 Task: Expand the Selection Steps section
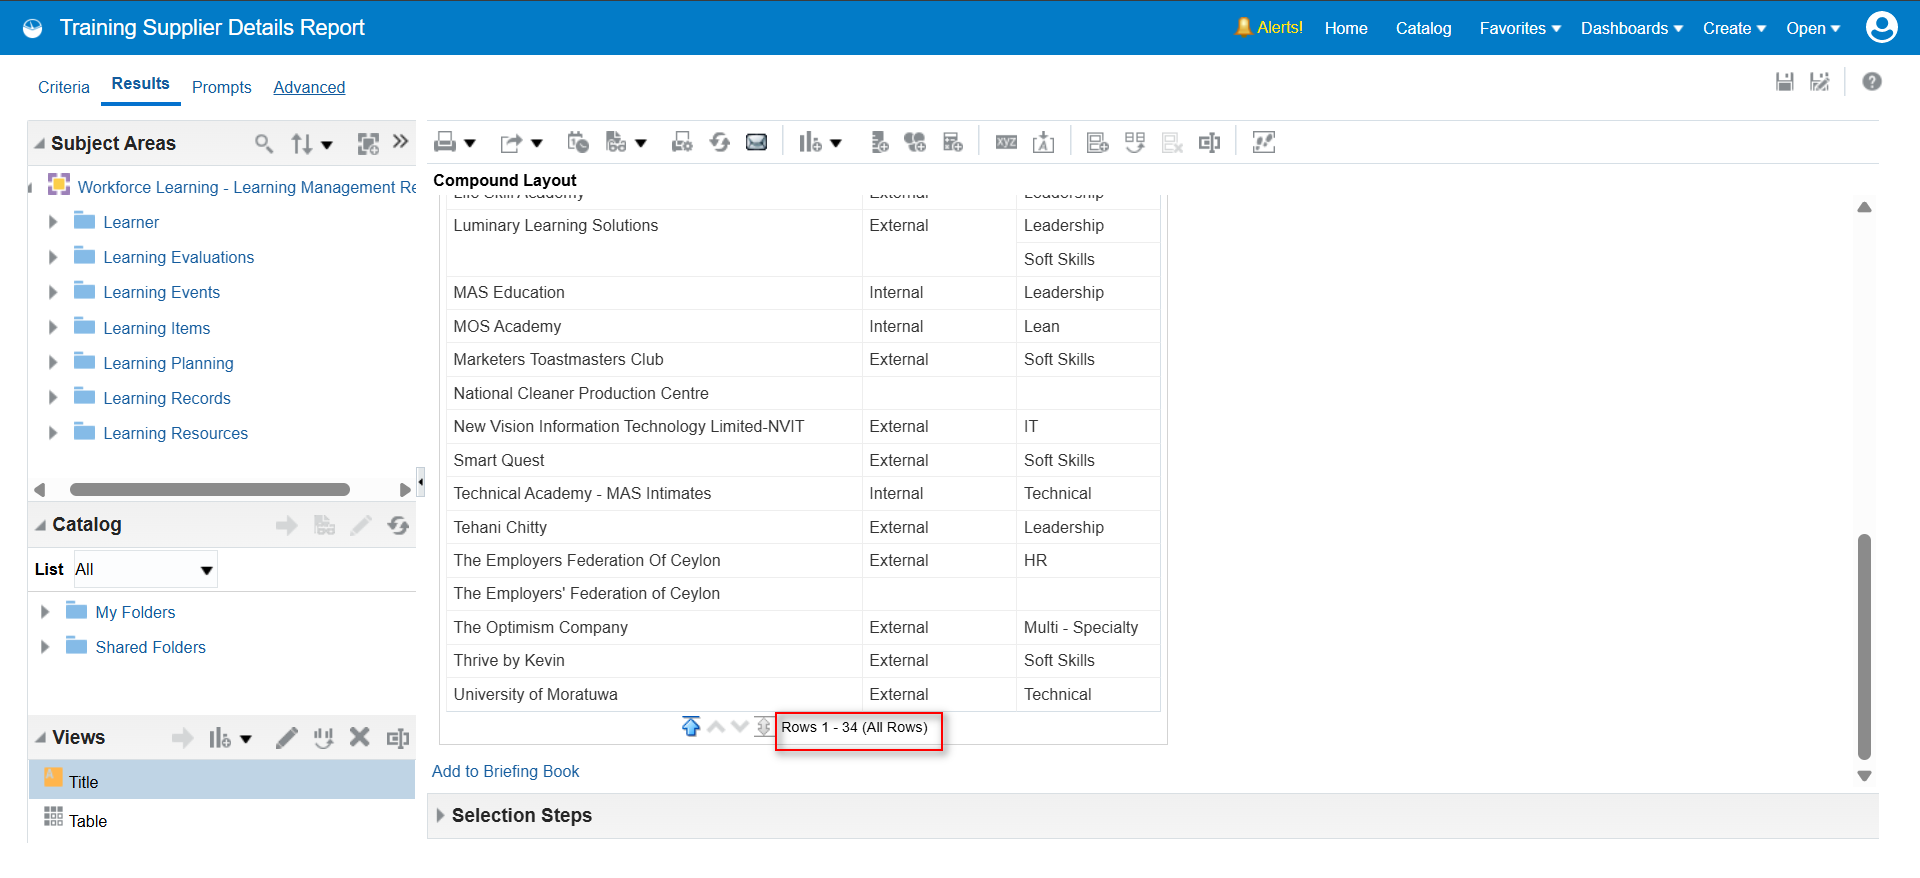(x=440, y=816)
